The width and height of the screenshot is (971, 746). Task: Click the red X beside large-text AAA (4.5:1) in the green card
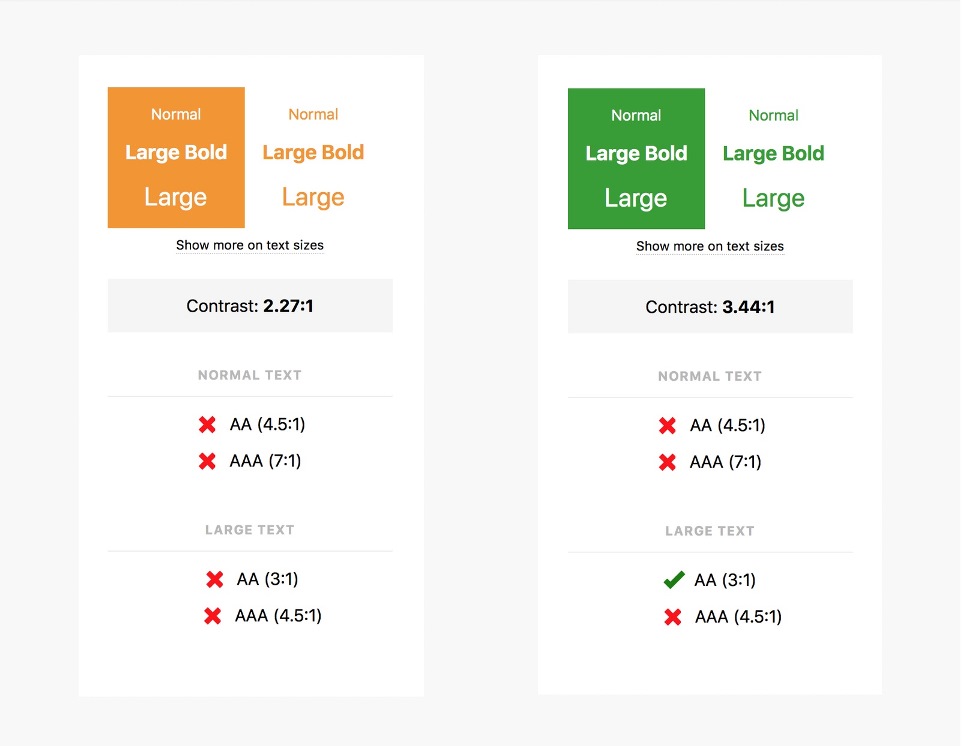[672, 617]
